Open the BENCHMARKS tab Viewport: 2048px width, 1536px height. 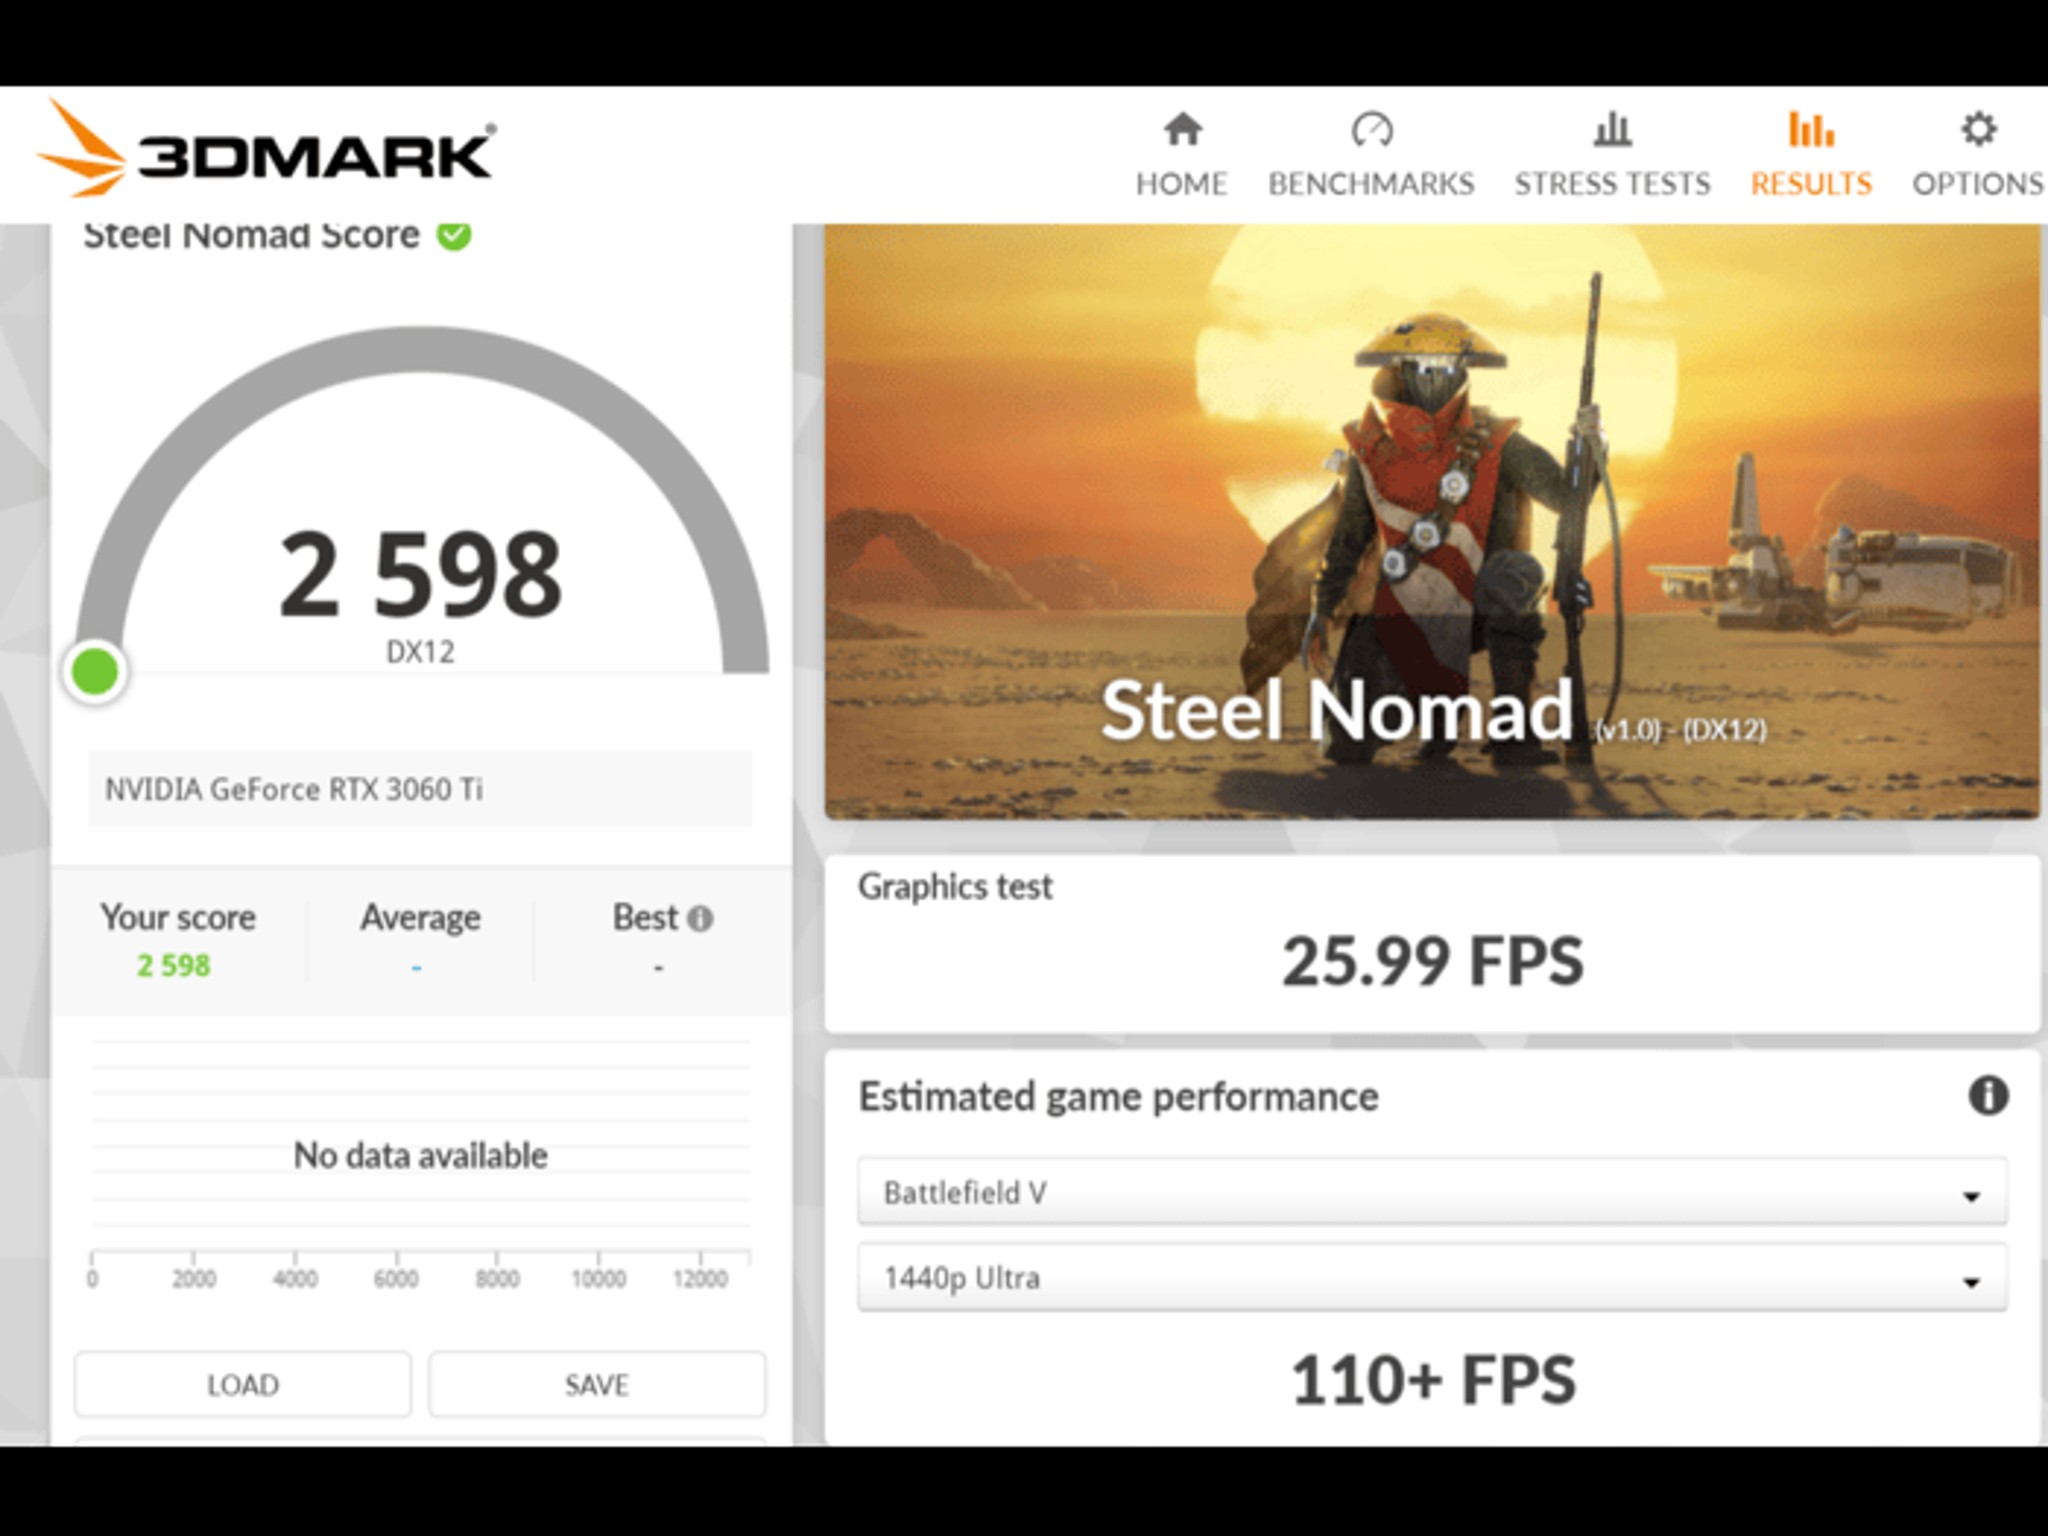point(1371,155)
